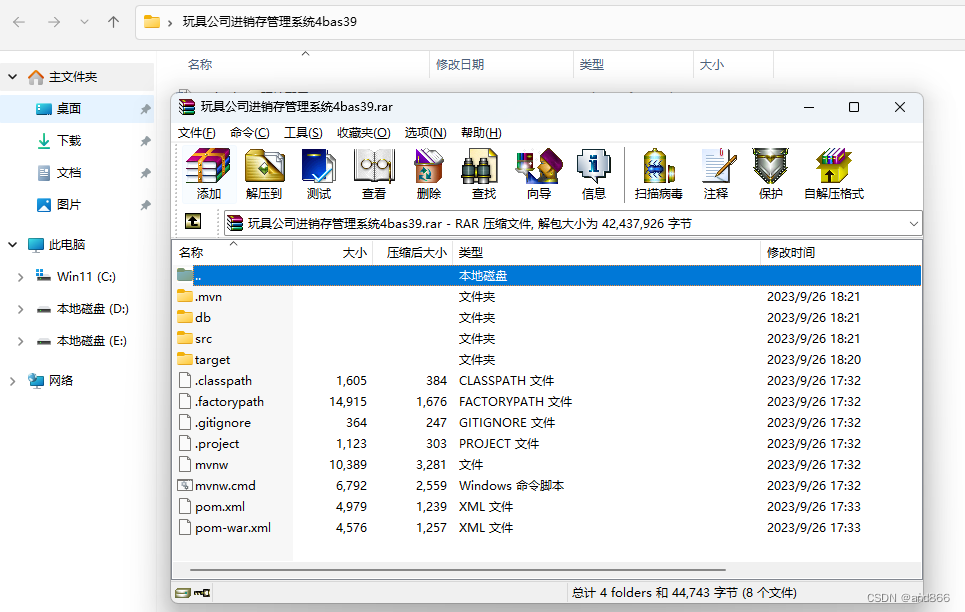
Task: Sort by 修改时间 column header
Action: click(841, 252)
